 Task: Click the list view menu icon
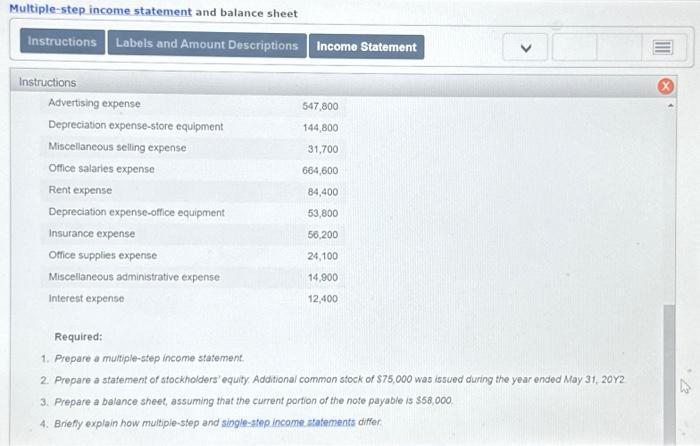(x=662, y=47)
